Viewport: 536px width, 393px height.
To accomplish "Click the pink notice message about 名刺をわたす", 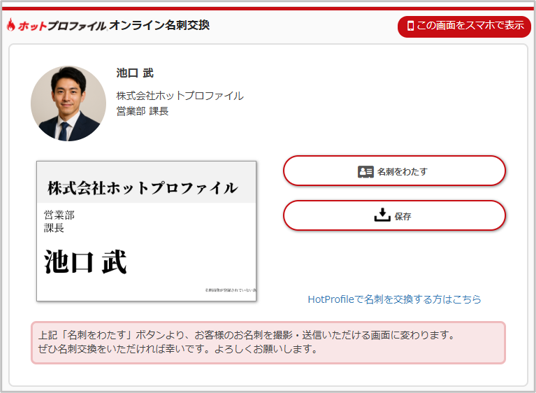I will (268, 342).
